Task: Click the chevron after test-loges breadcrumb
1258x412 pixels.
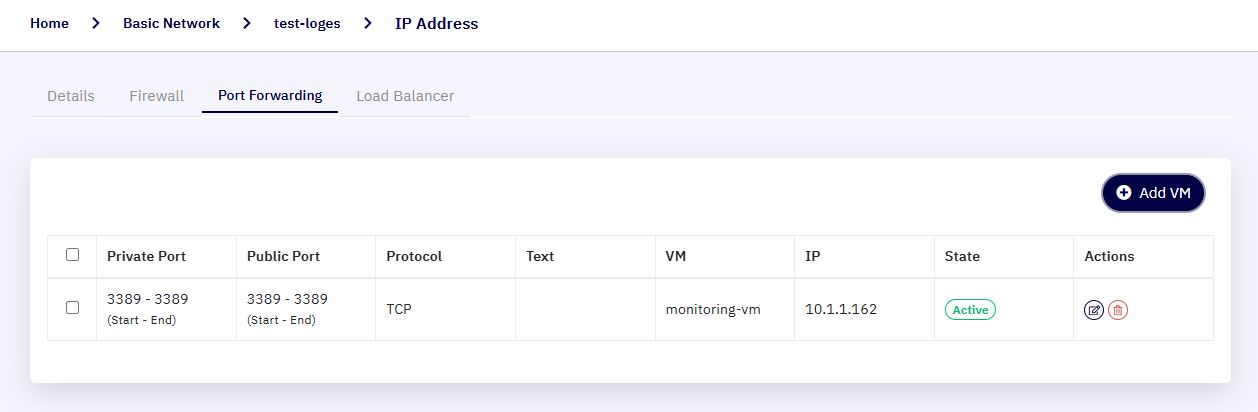Action: tap(368, 23)
